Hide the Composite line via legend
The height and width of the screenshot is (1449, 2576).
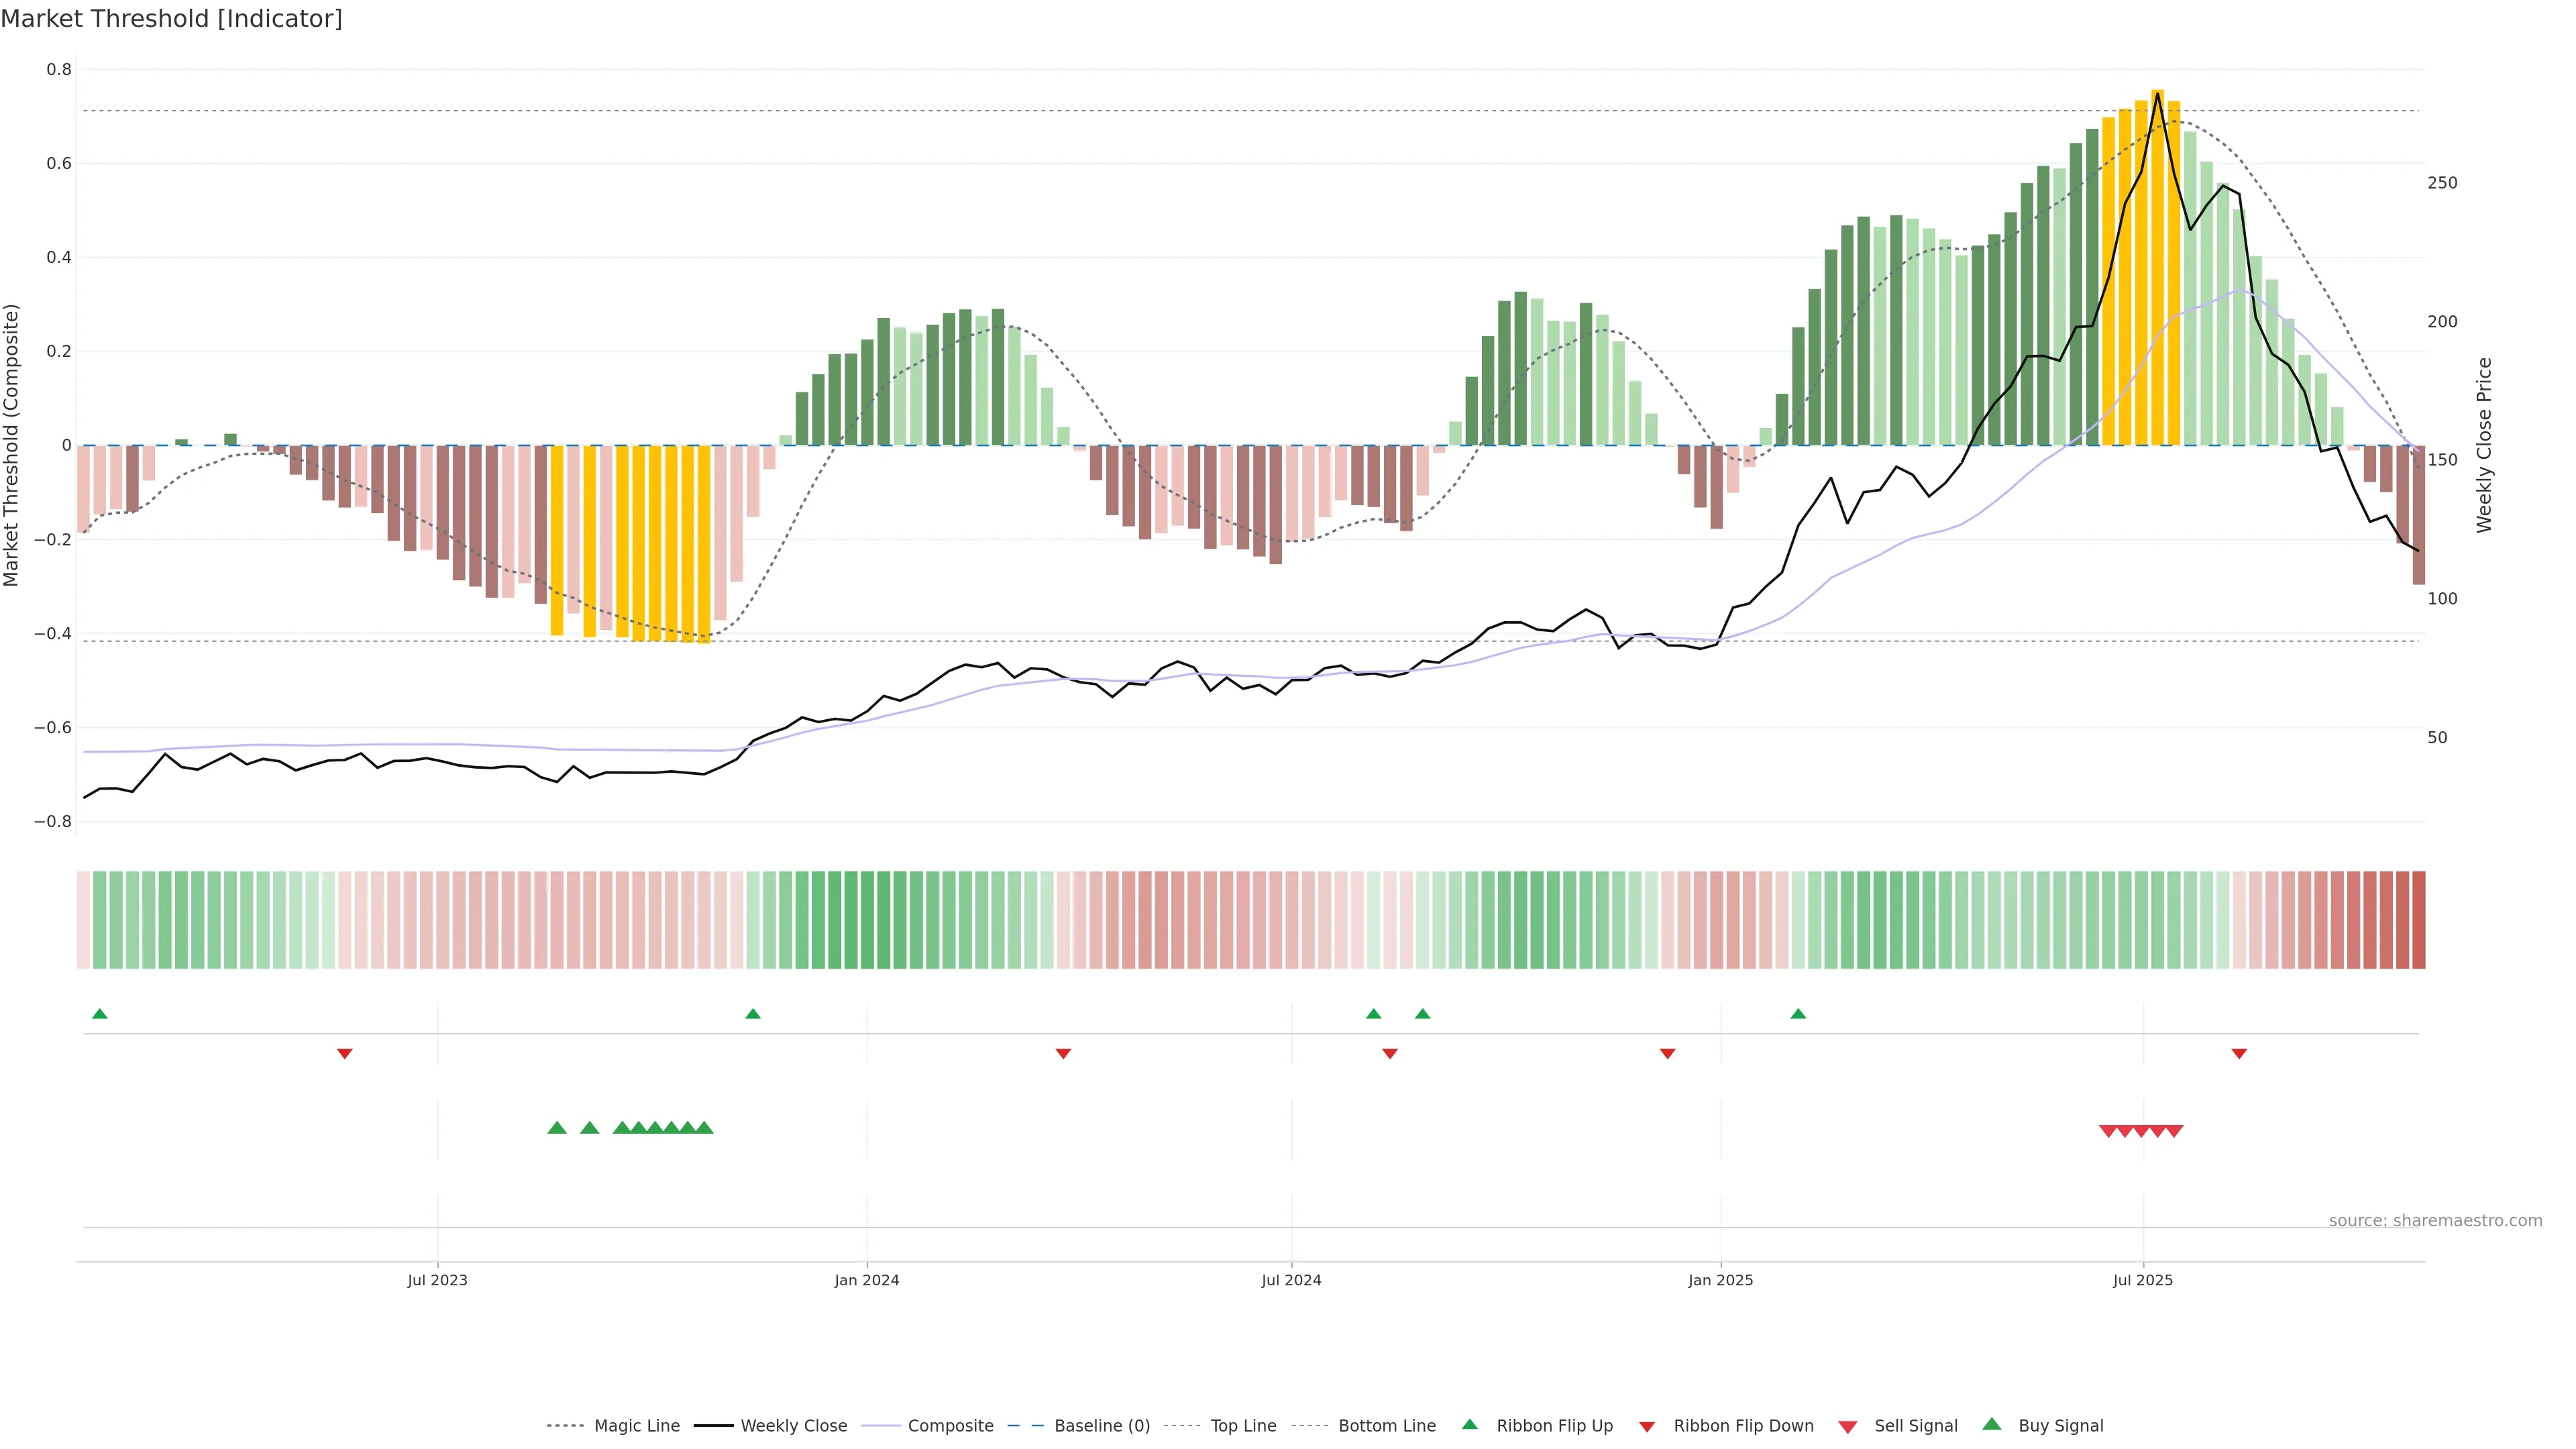coord(950,1425)
